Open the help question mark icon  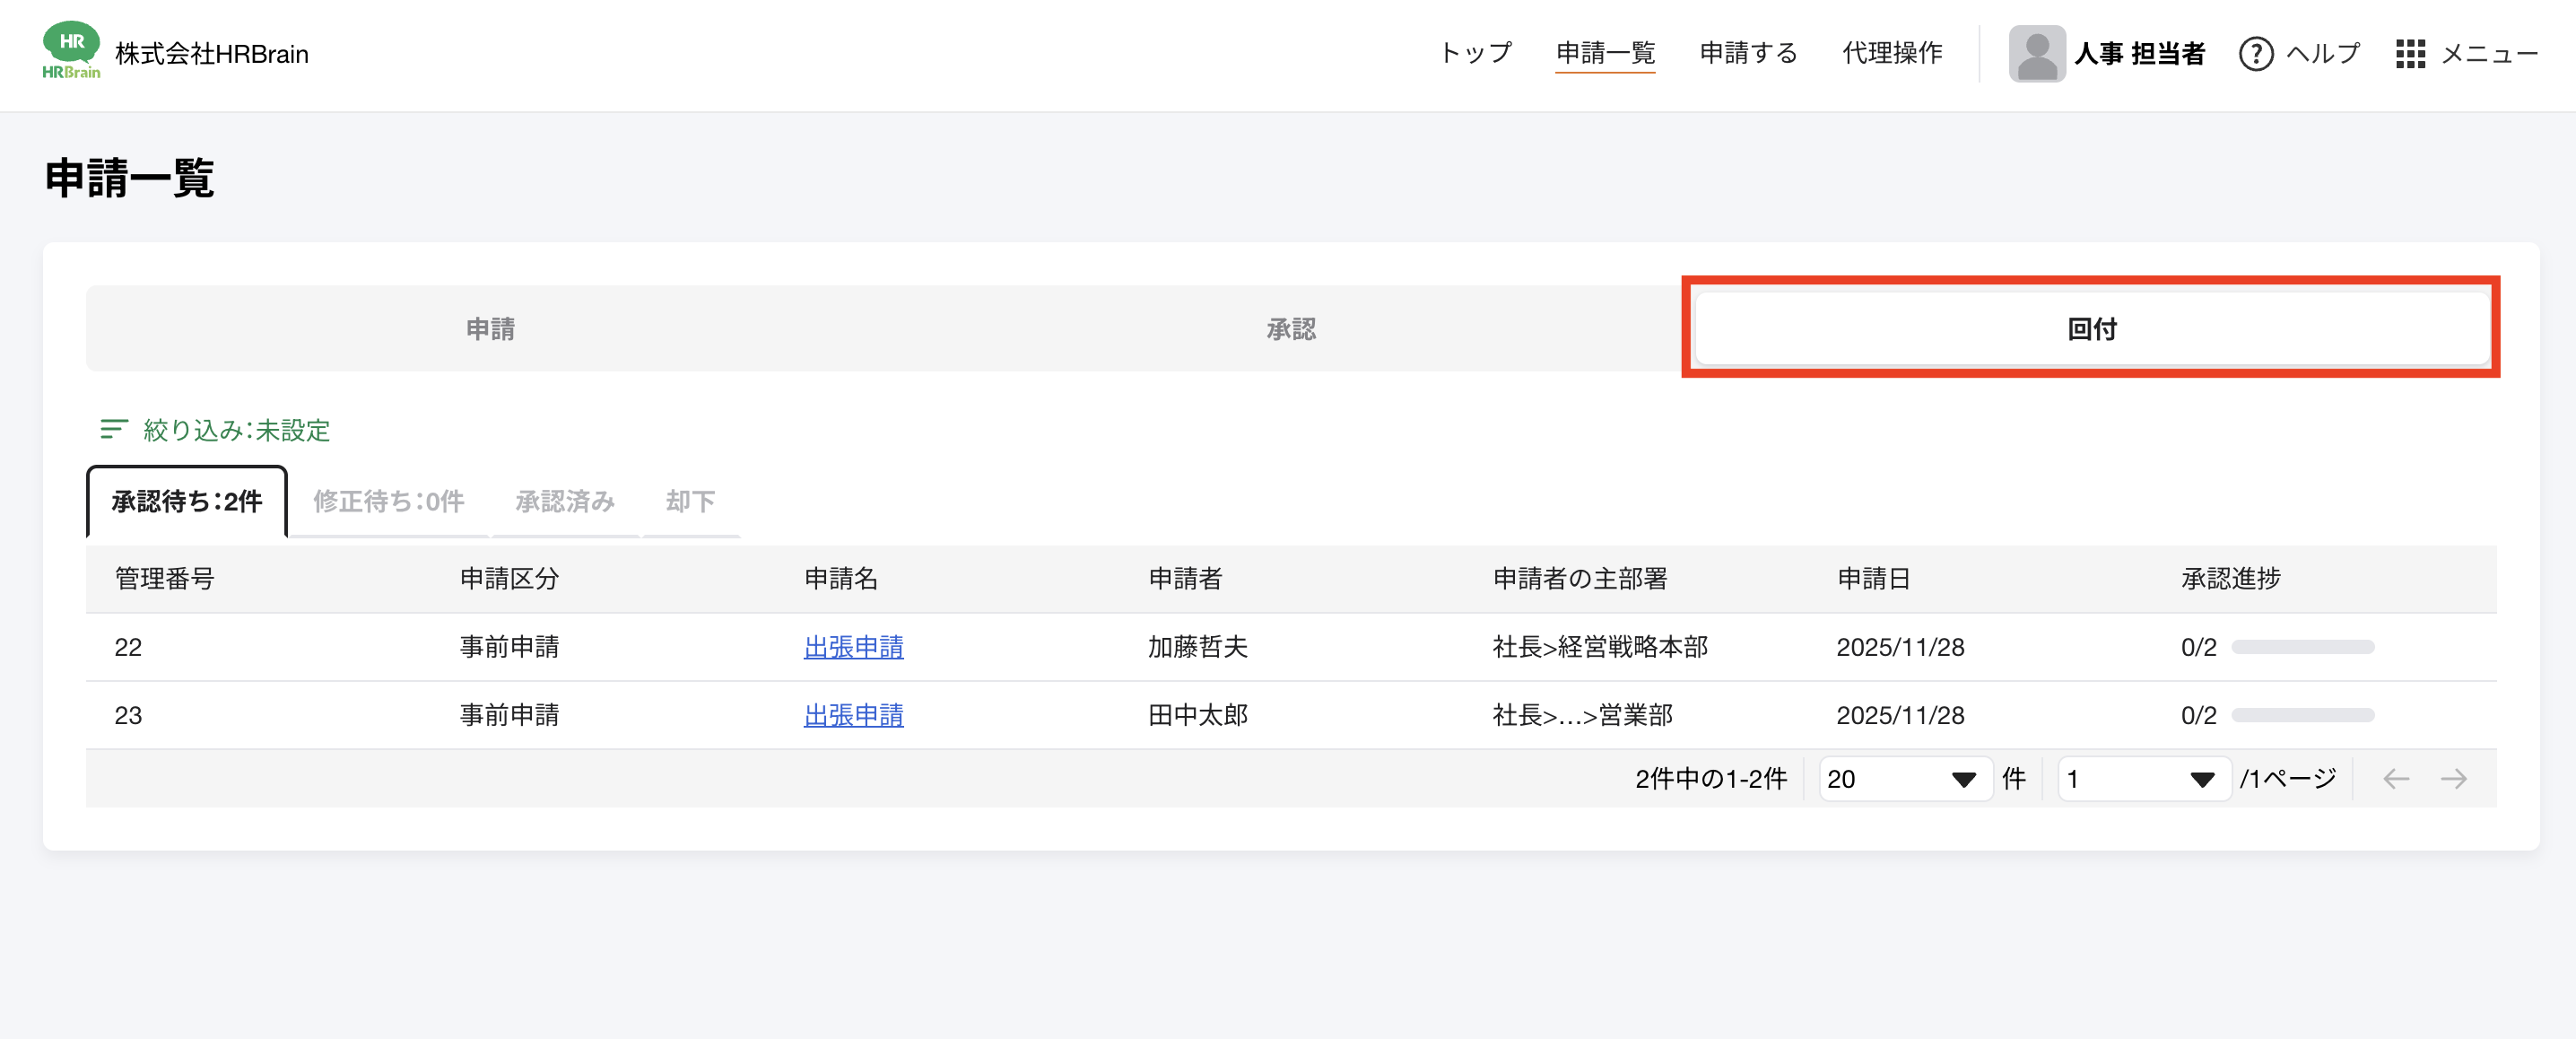(2255, 53)
